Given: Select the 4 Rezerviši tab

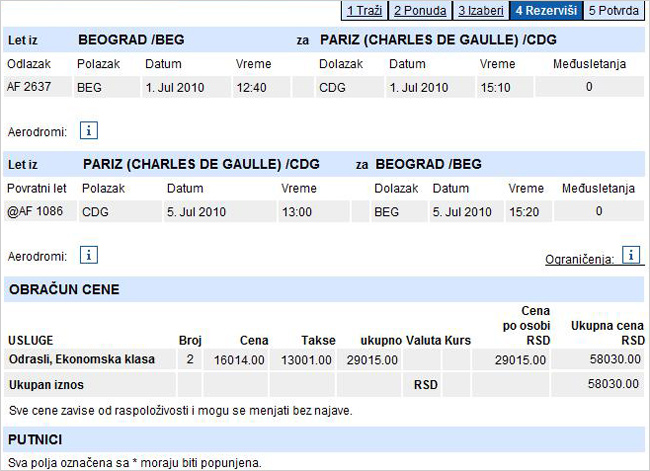Looking at the screenshot, I should click(546, 11).
